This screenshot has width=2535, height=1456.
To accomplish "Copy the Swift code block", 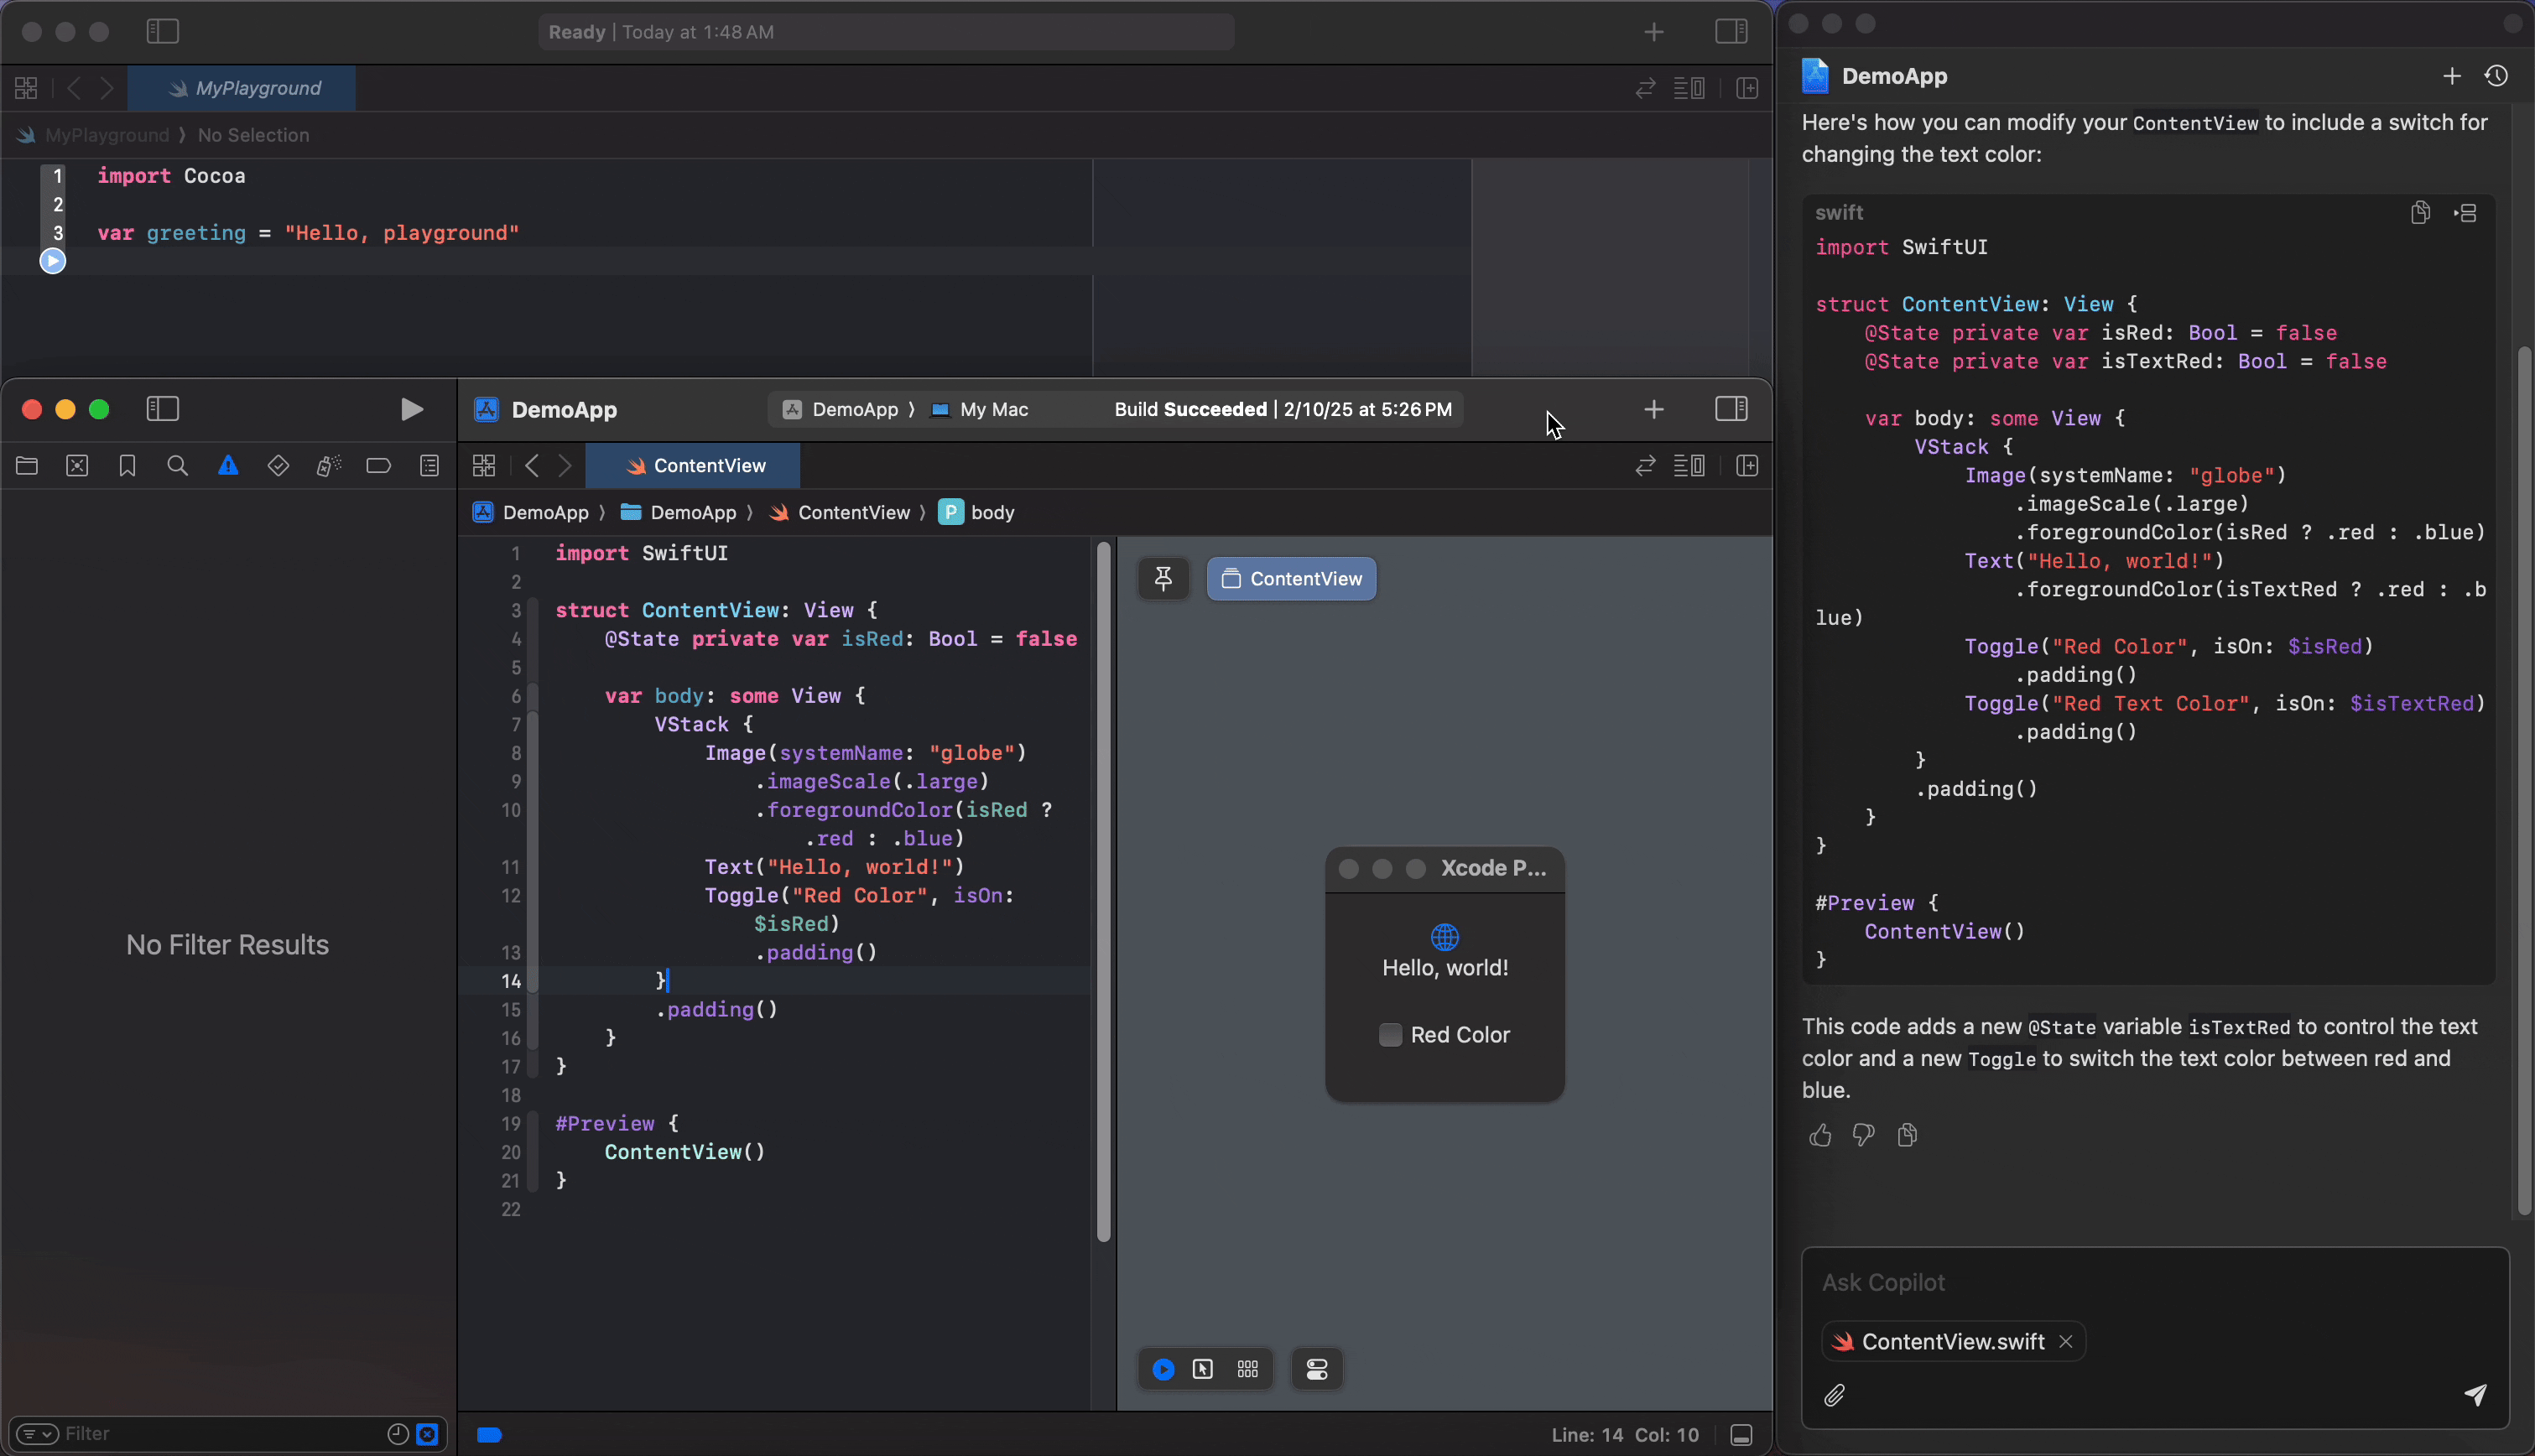I will pyautogui.click(x=2420, y=213).
